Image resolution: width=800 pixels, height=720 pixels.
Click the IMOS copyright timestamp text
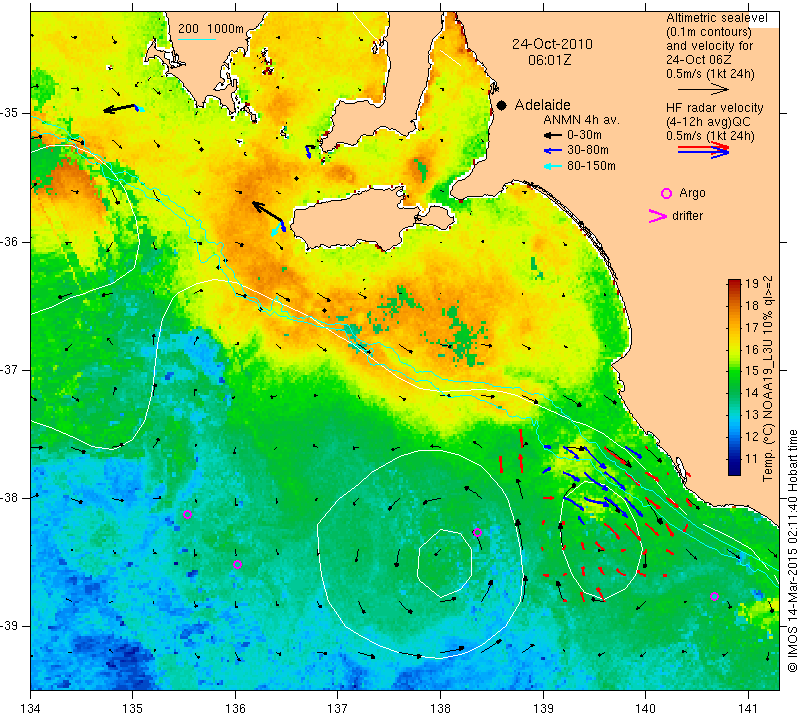tap(792, 550)
